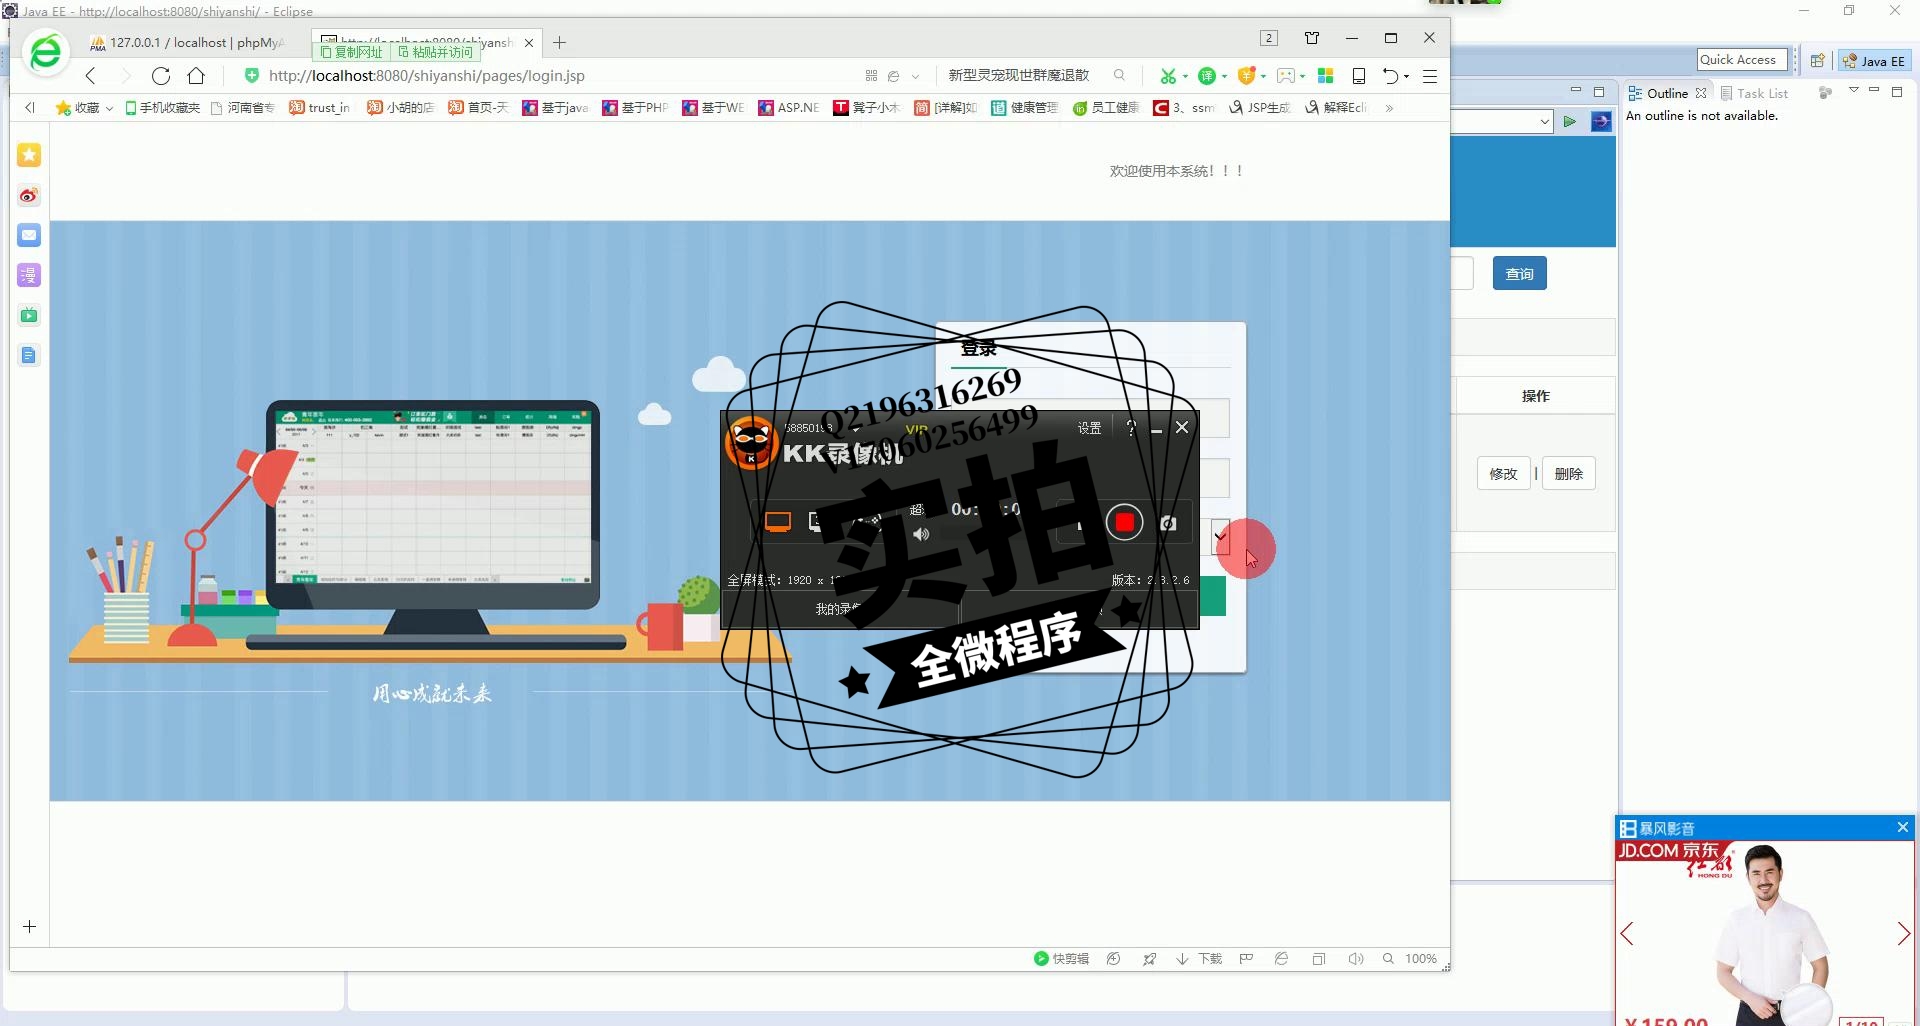Start the KK recorder red record button
Screen dimensions: 1920x1026
point(1124,522)
